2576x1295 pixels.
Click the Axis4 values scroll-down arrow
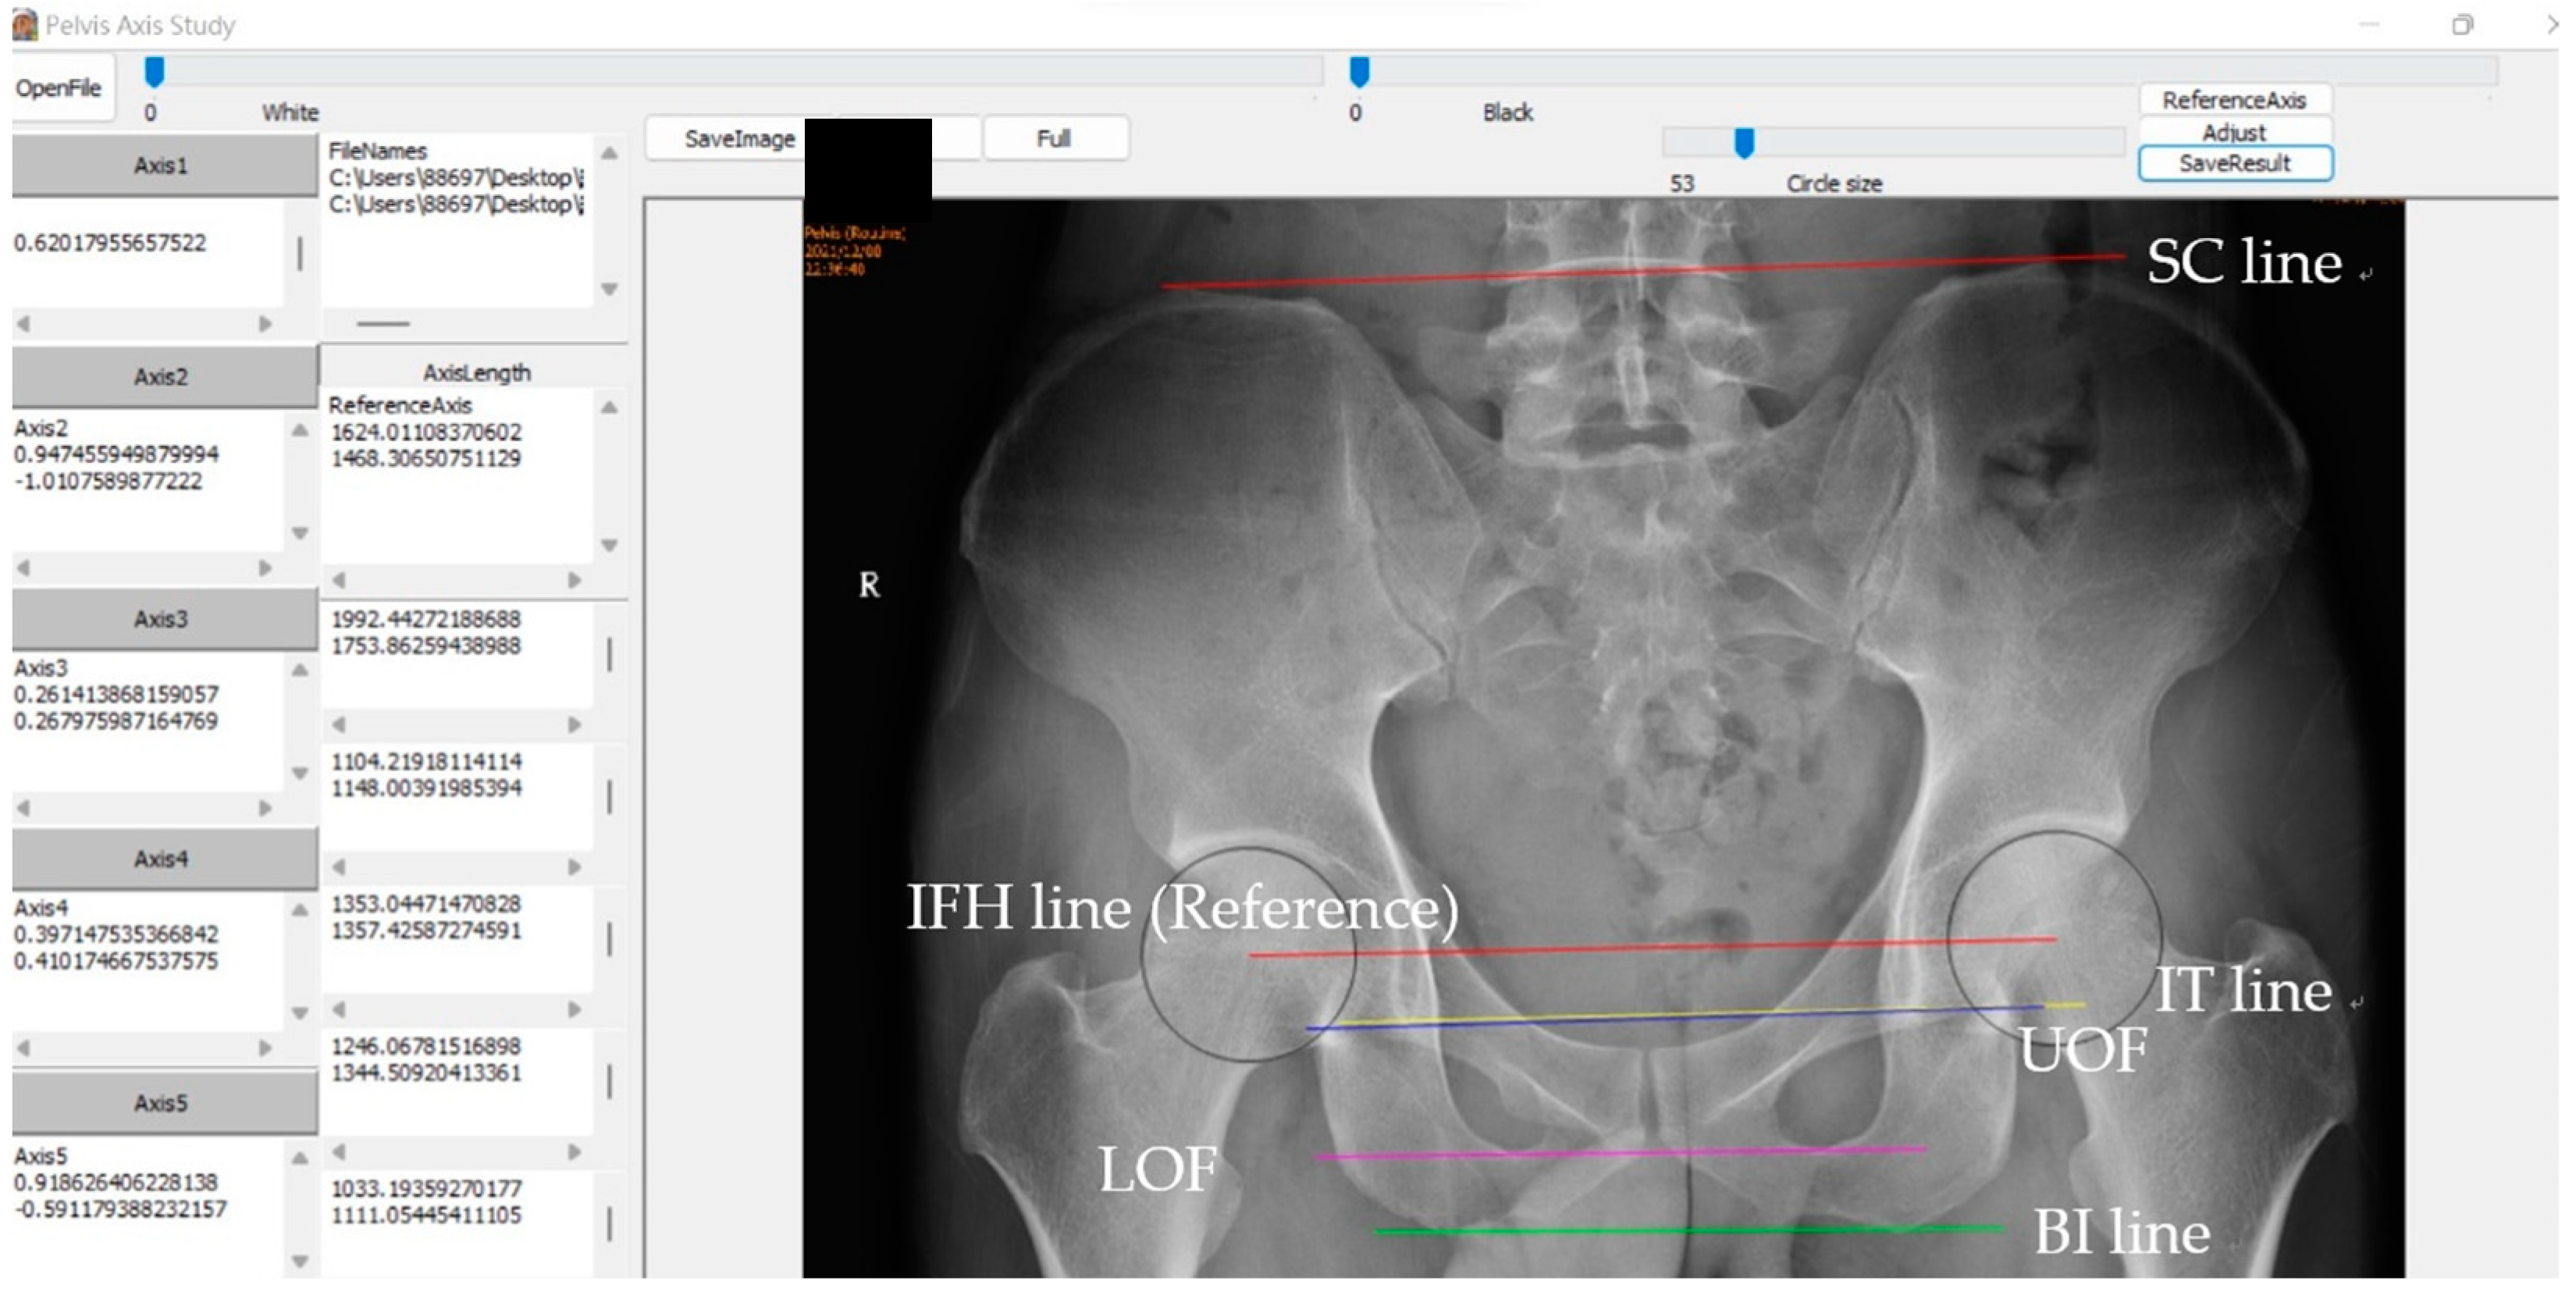[x=299, y=1013]
